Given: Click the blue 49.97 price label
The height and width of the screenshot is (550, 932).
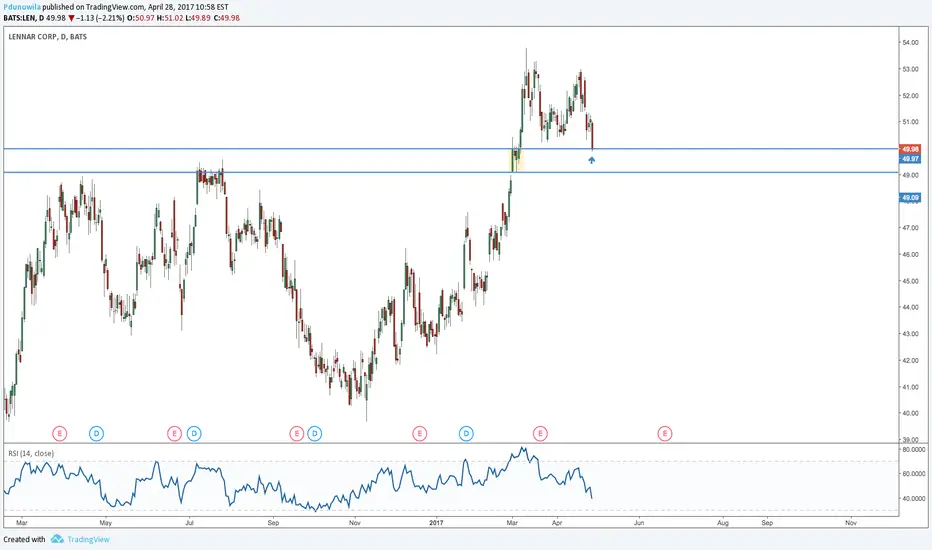Looking at the screenshot, I should pos(910,159).
